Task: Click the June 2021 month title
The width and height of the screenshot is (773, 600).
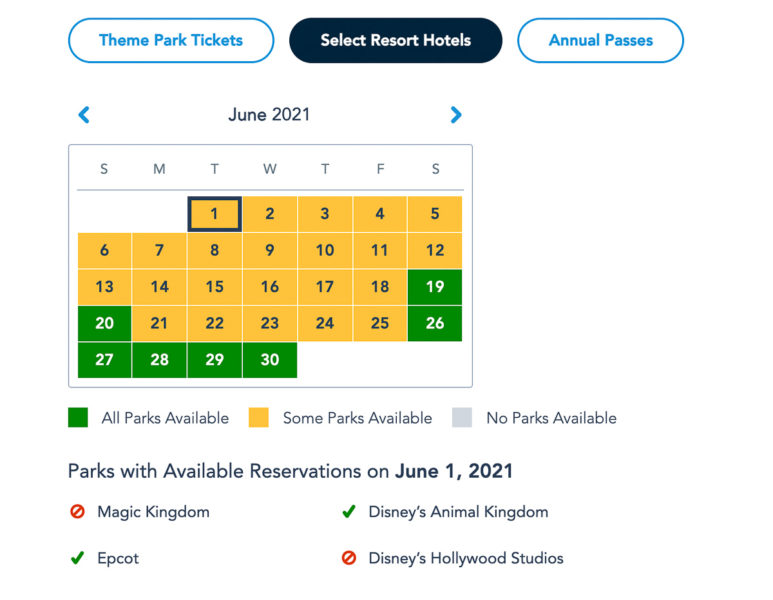Action: [x=269, y=115]
